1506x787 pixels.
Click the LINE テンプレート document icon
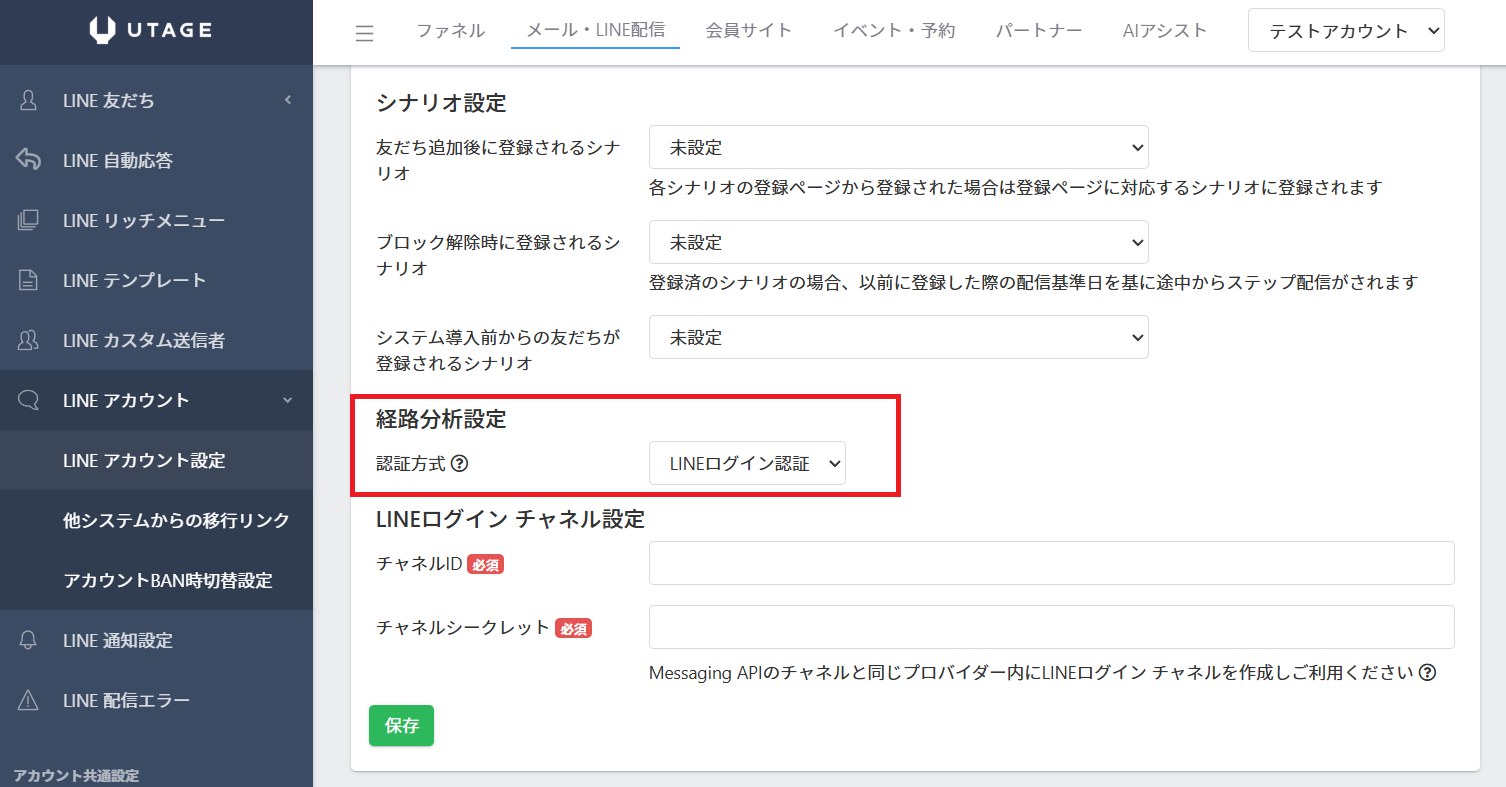tap(29, 281)
